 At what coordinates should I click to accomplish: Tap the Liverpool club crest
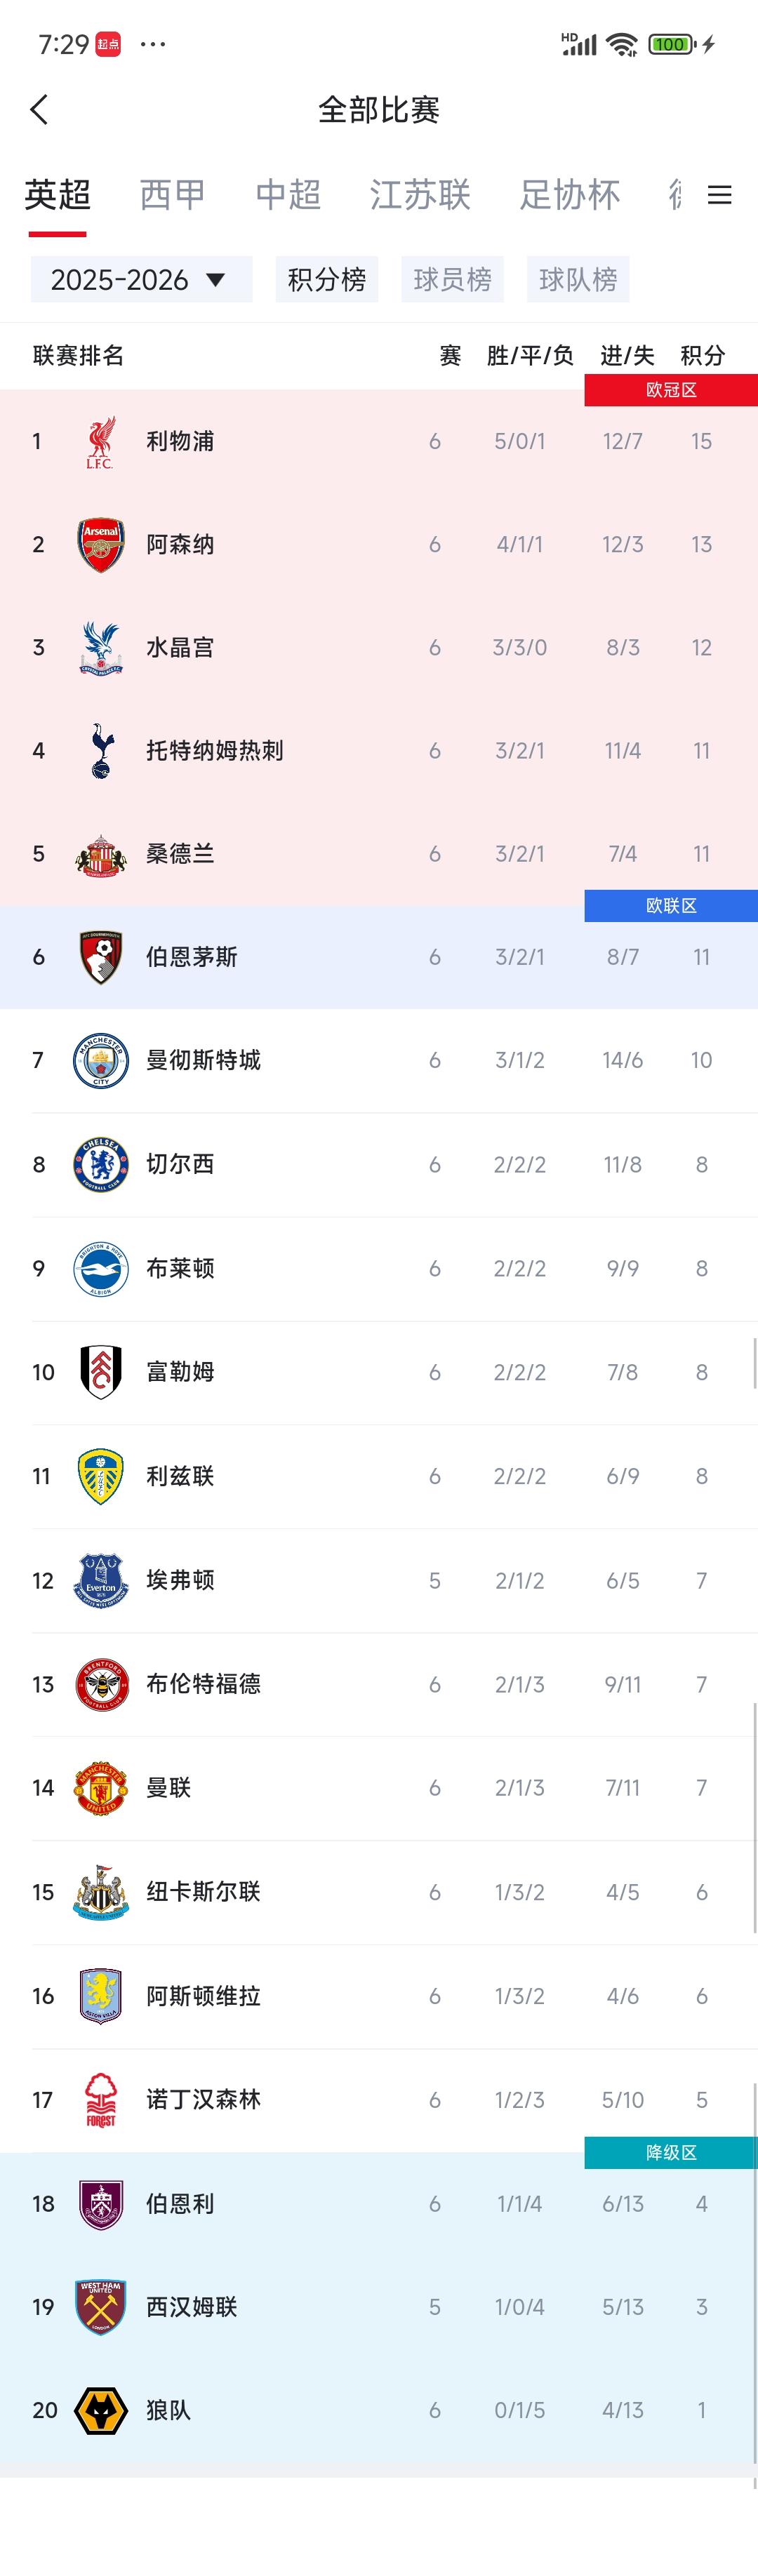[x=100, y=442]
